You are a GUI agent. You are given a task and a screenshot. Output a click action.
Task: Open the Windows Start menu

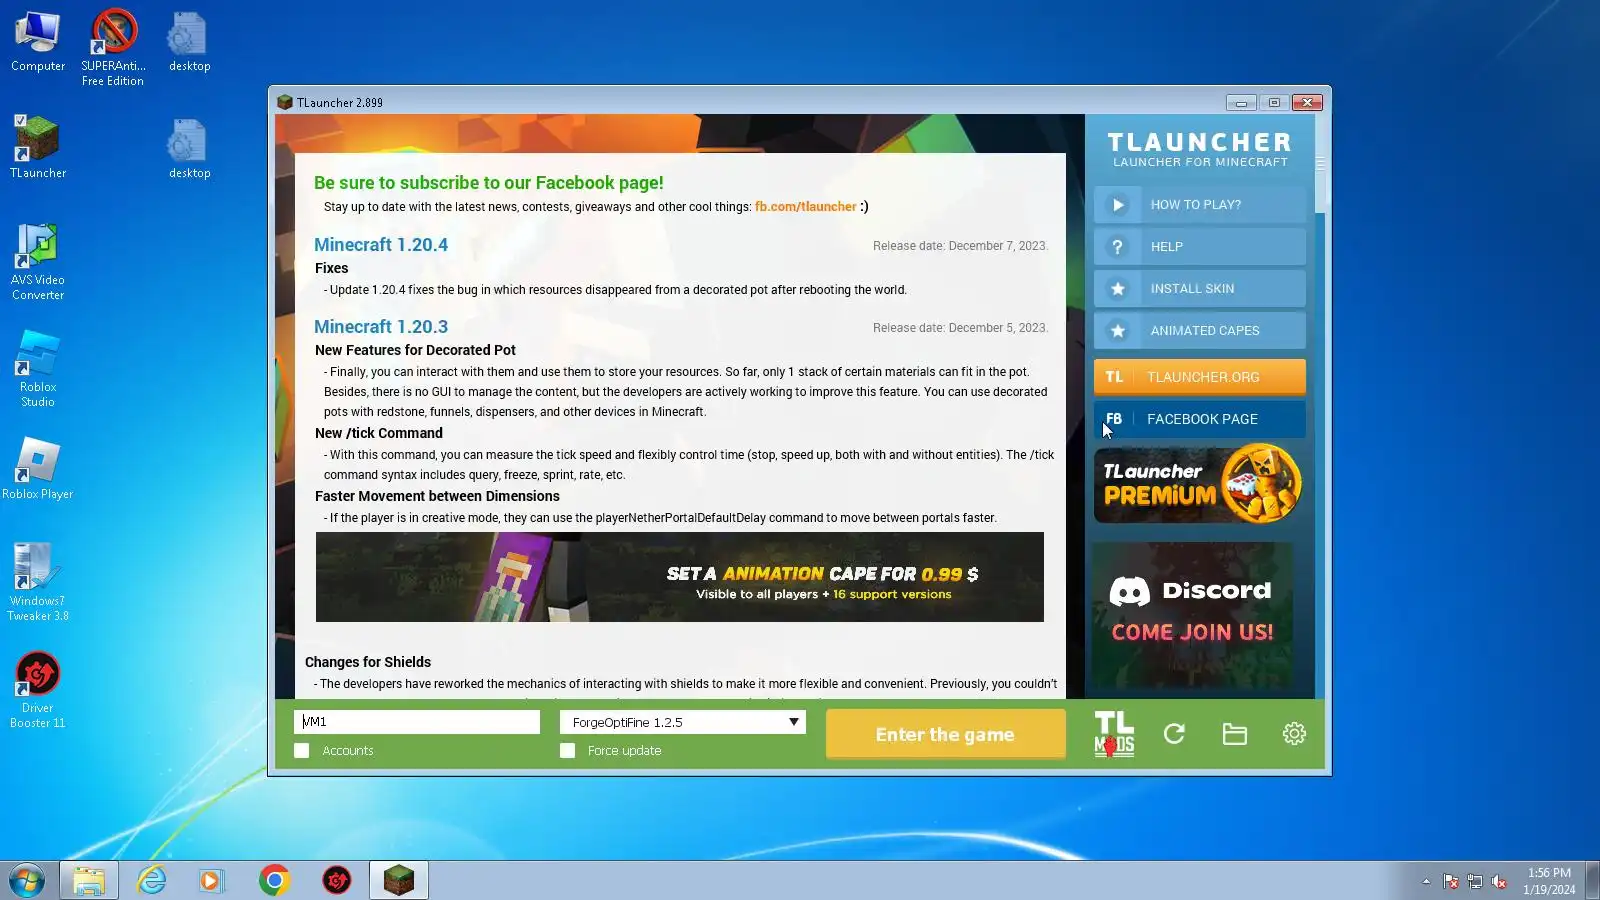(x=27, y=880)
